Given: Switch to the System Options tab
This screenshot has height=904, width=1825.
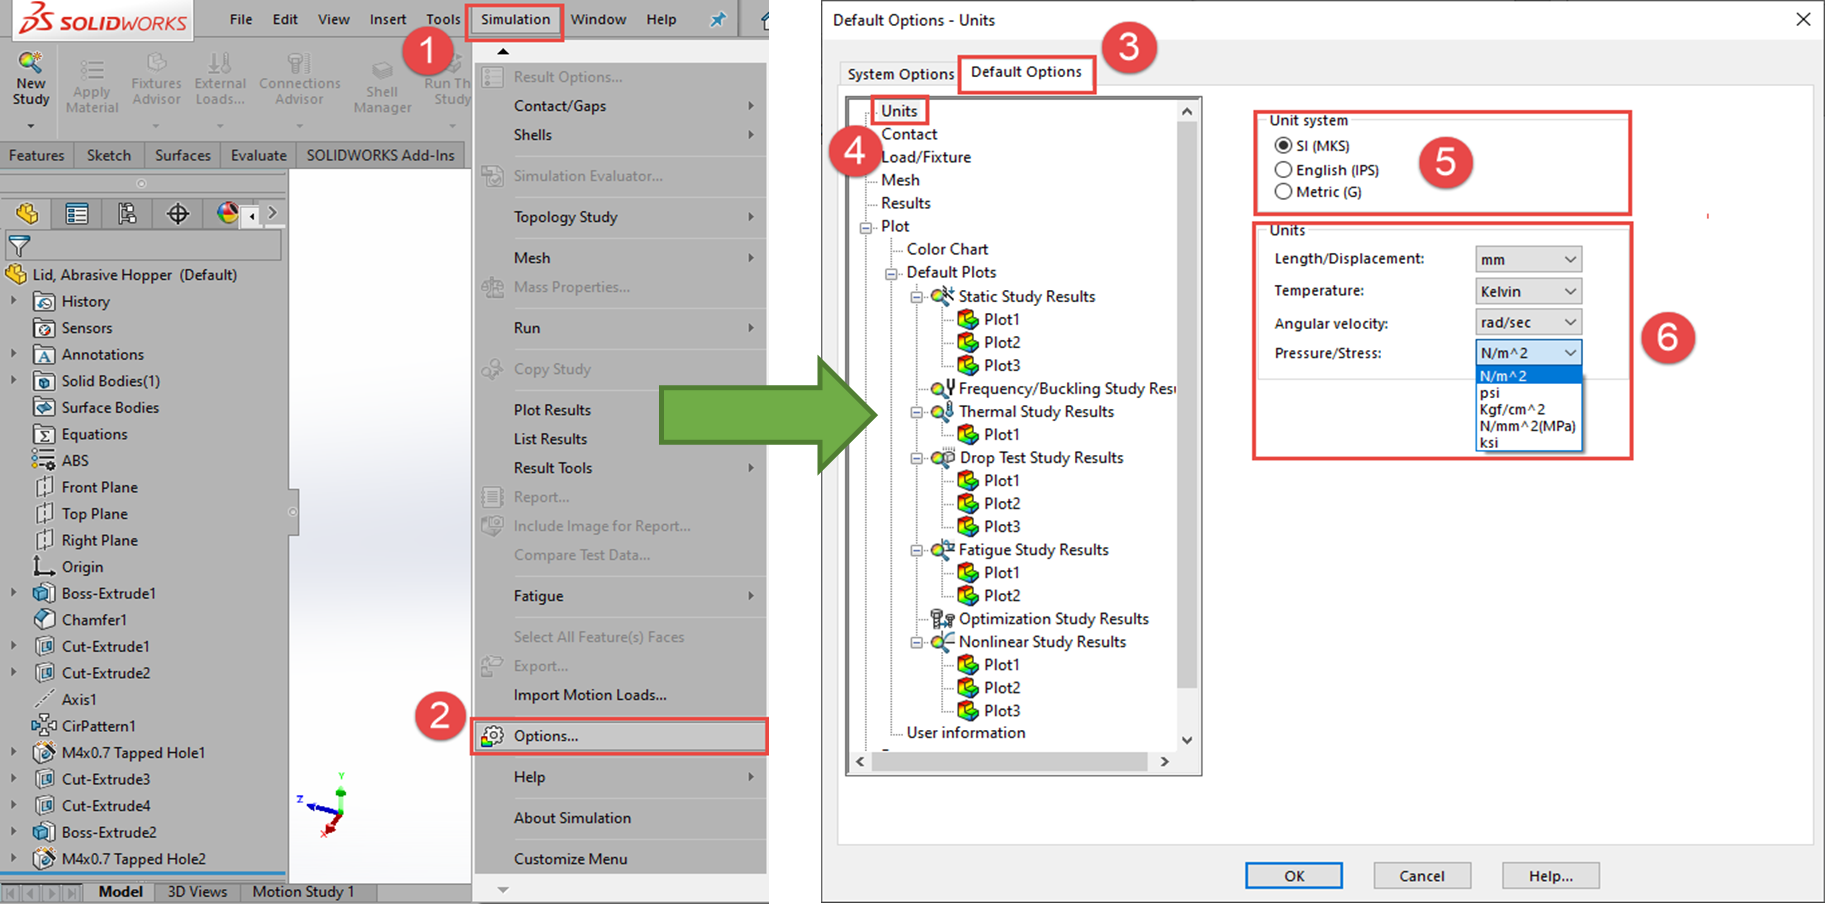Looking at the screenshot, I should pyautogui.click(x=900, y=74).
